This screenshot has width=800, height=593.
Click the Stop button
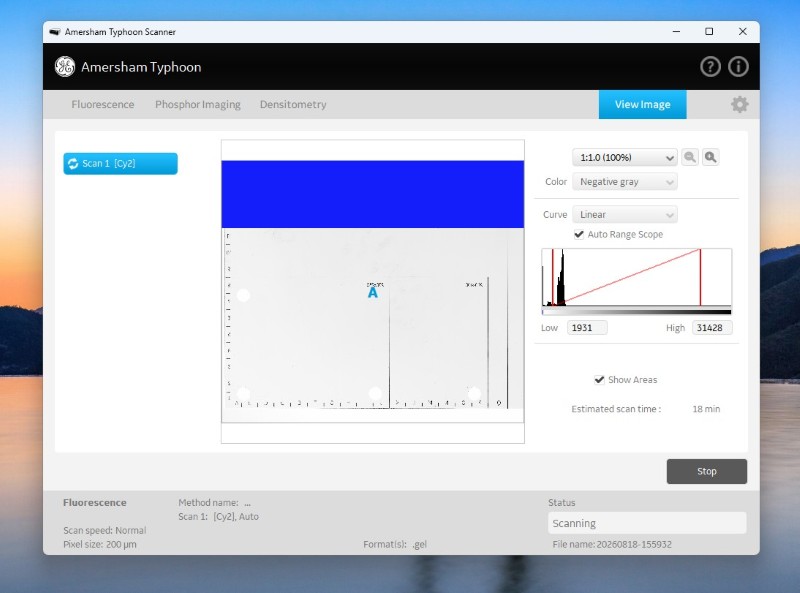707,472
